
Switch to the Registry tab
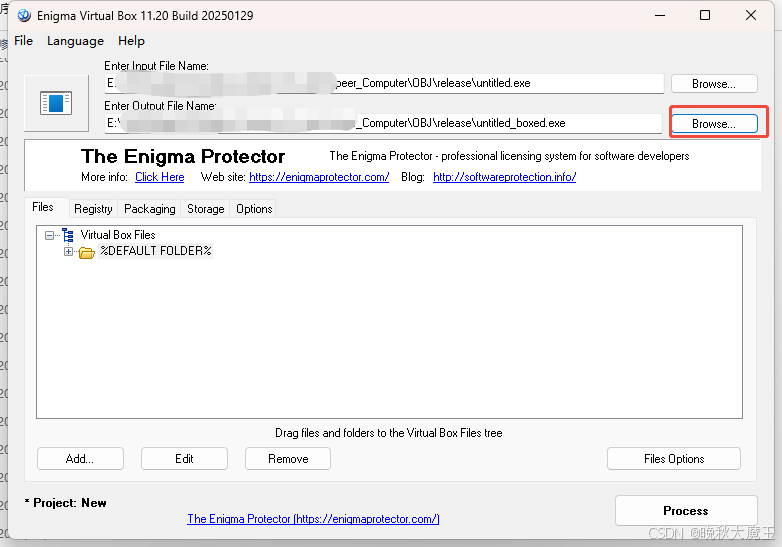[x=93, y=209]
